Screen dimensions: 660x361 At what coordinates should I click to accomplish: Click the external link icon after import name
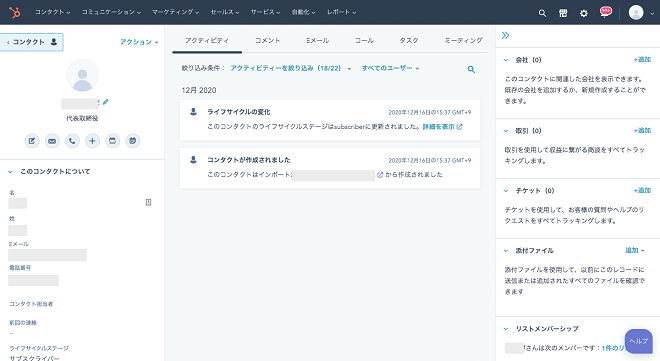380,175
